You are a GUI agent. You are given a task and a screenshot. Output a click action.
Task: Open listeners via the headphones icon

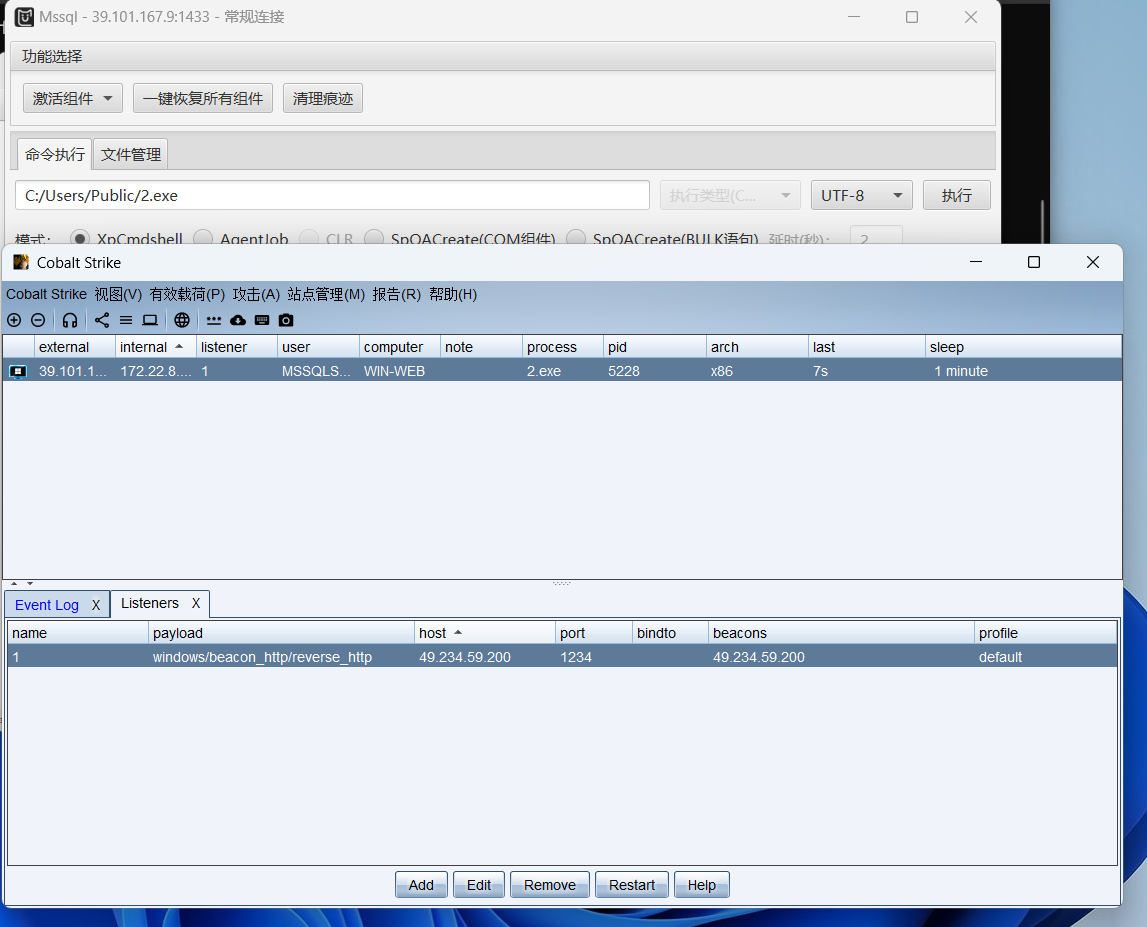69,320
